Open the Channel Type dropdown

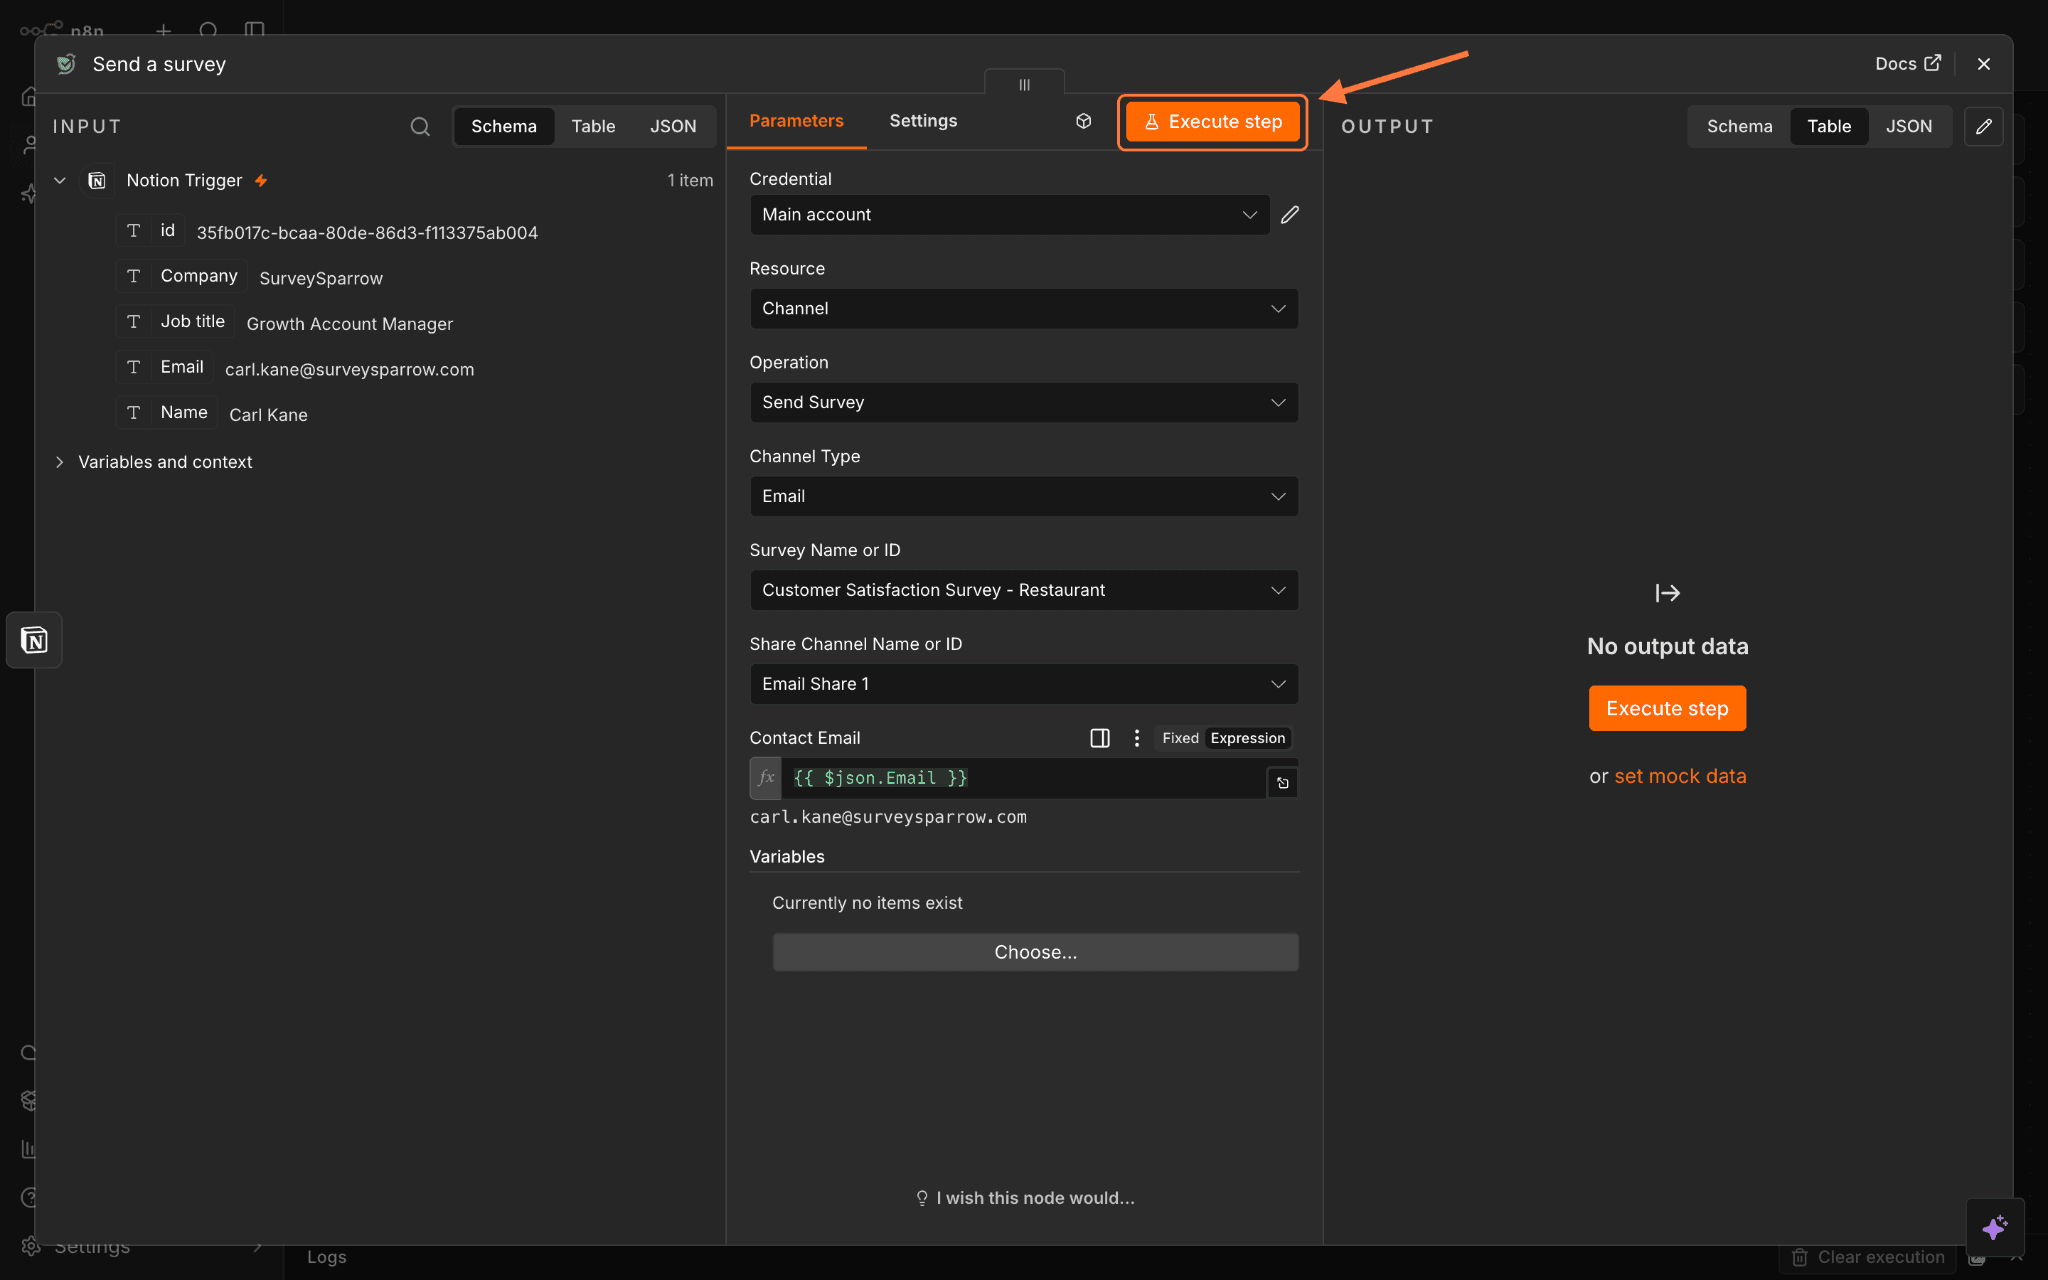coord(1024,497)
